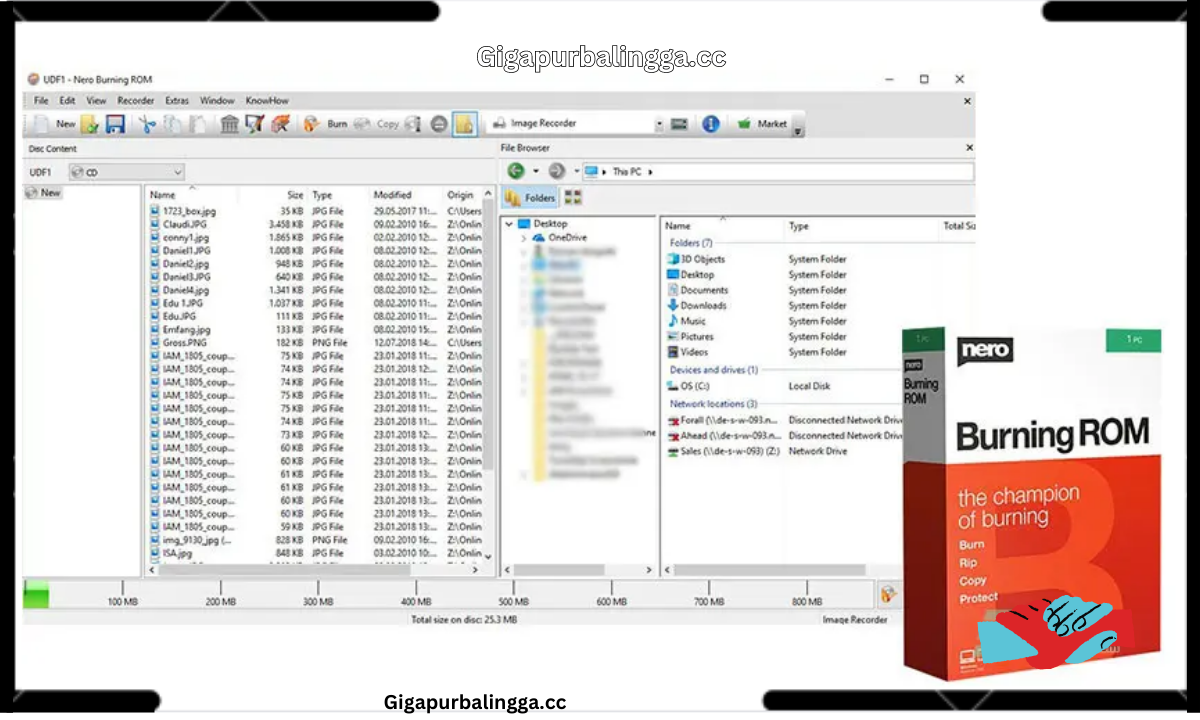Close the File Browser panel
The image size is (1200, 720).
coord(968,148)
